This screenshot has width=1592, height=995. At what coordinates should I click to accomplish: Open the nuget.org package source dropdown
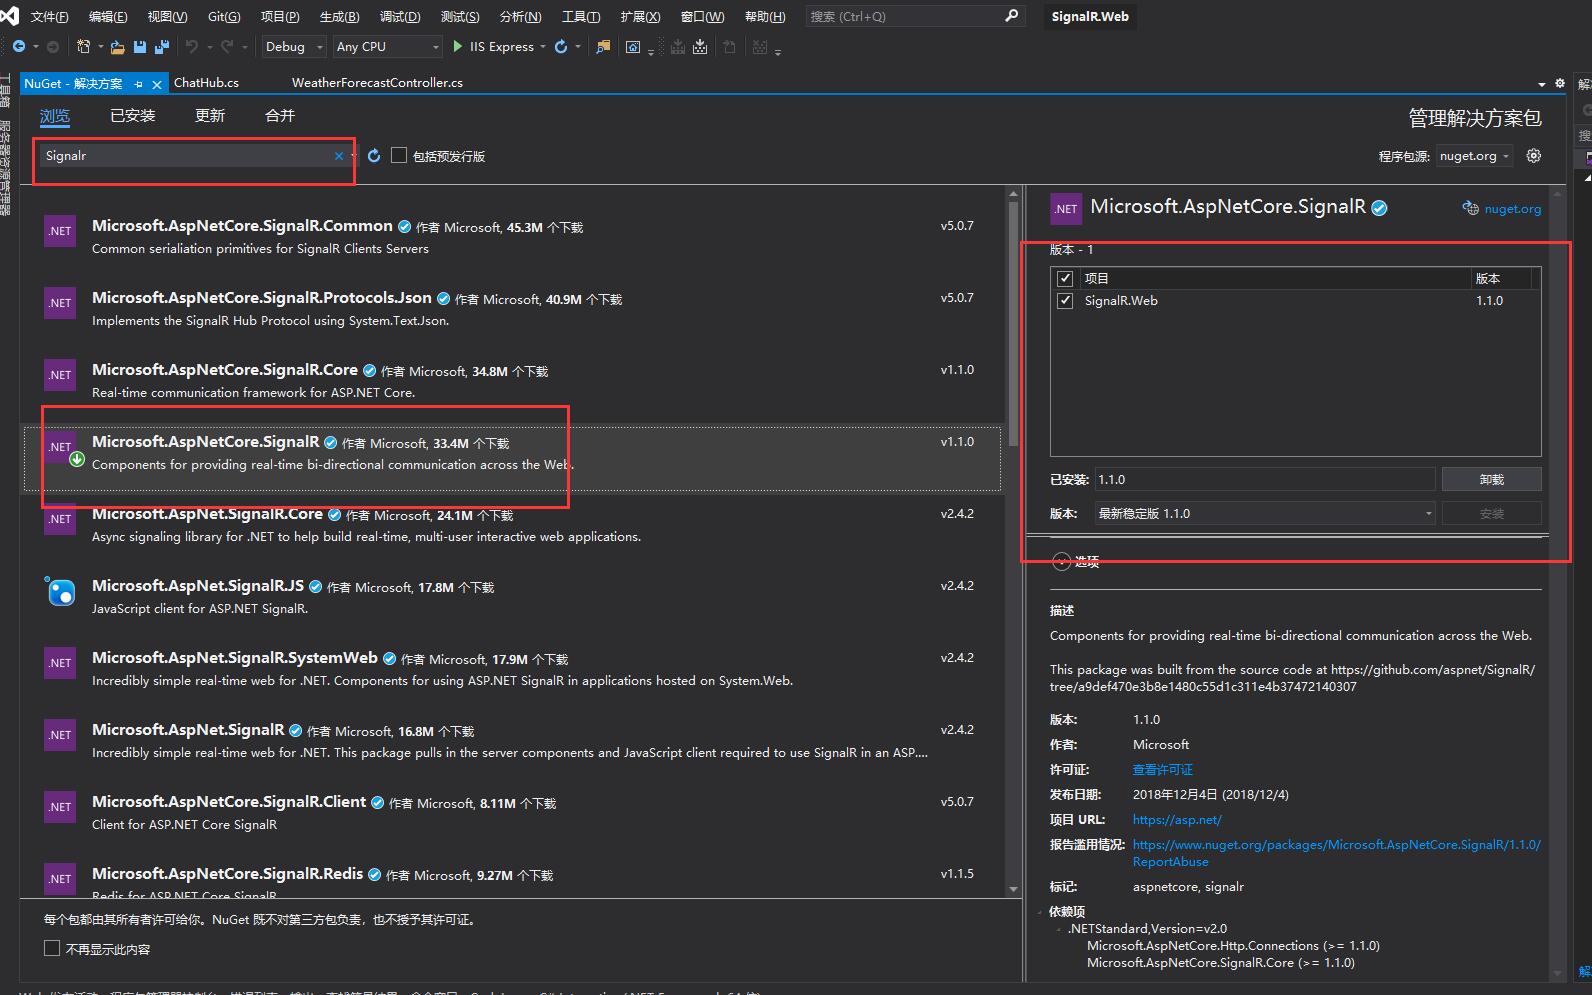tap(1475, 156)
